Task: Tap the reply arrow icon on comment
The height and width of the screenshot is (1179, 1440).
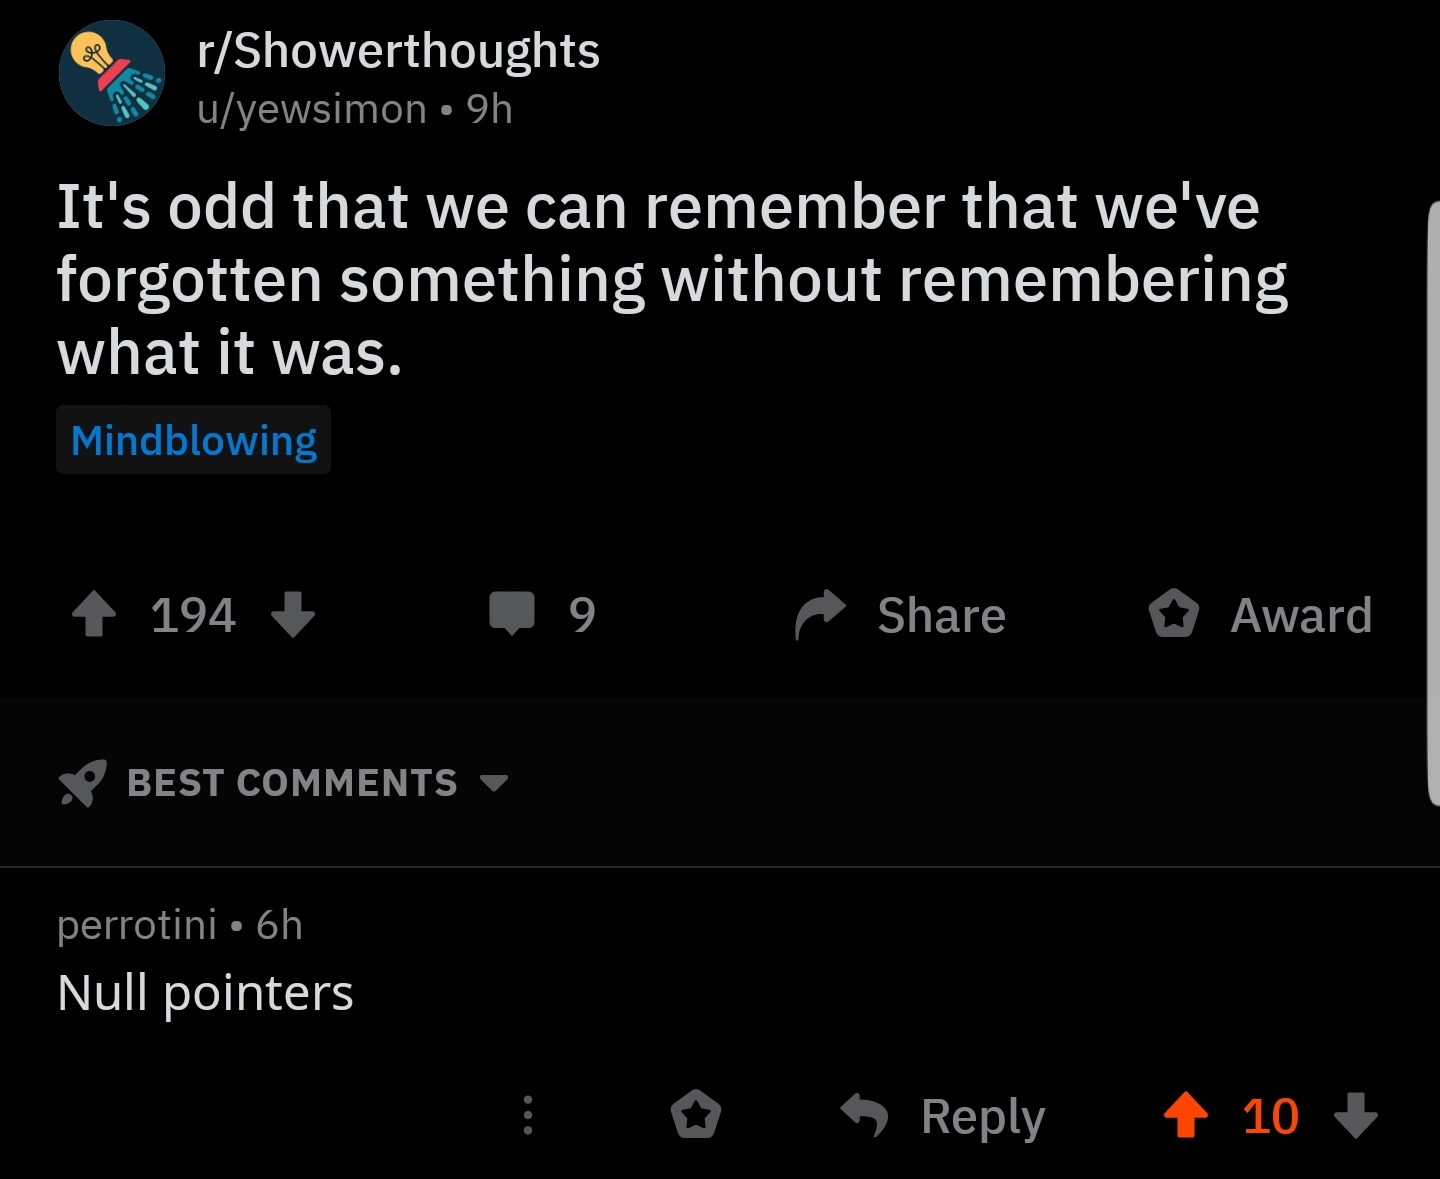Action: coord(865,1115)
